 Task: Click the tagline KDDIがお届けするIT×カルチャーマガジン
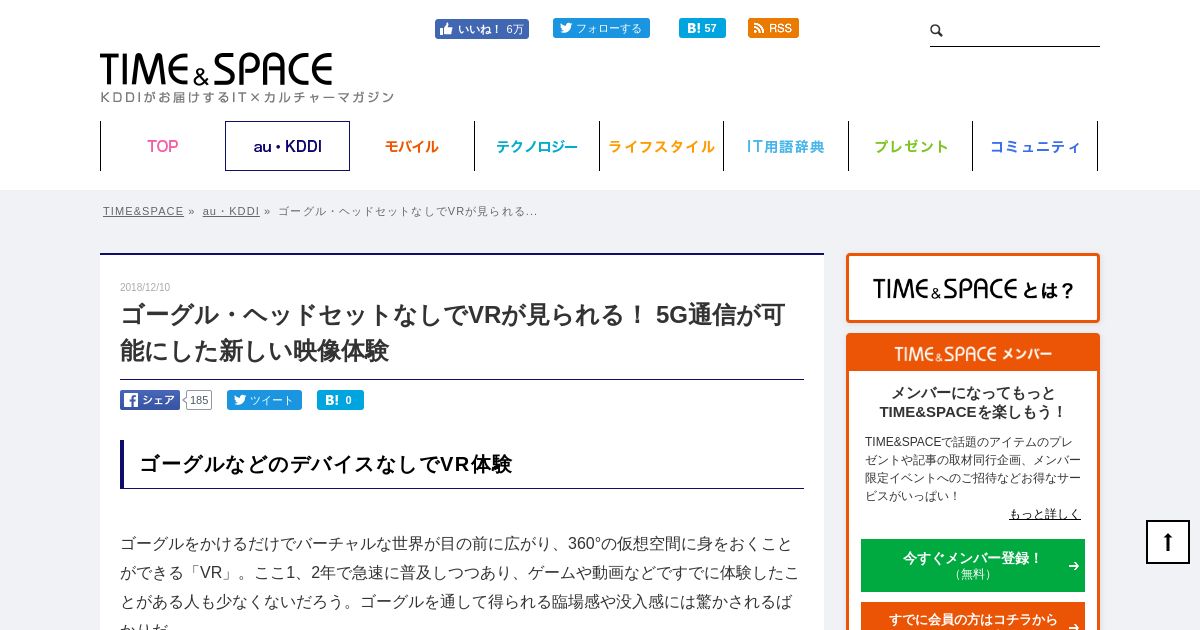point(247,97)
